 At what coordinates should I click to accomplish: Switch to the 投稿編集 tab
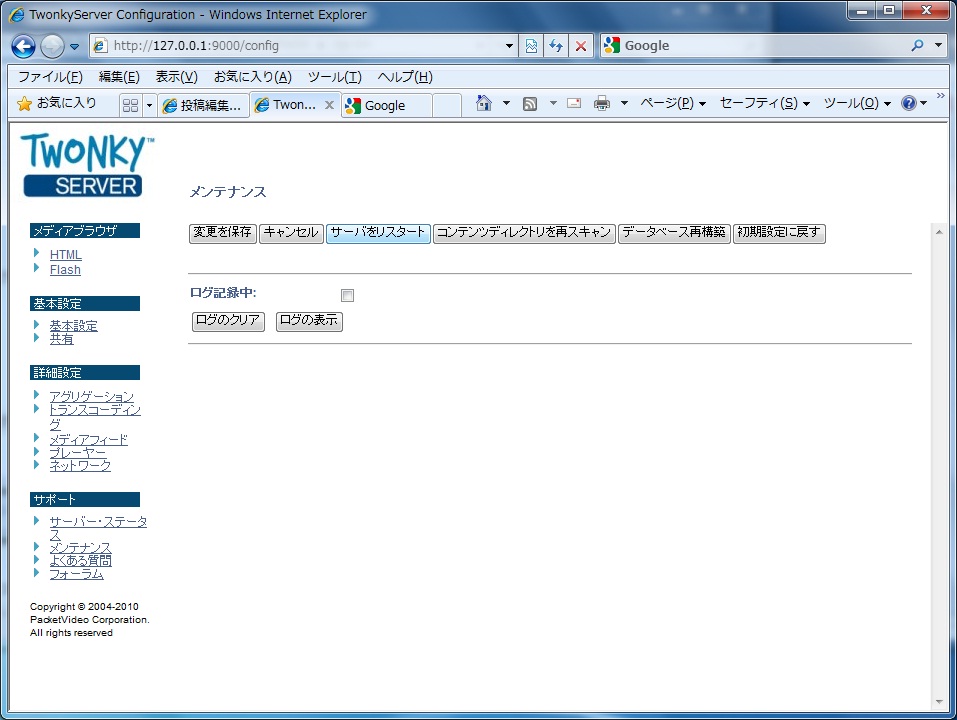point(204,105)
